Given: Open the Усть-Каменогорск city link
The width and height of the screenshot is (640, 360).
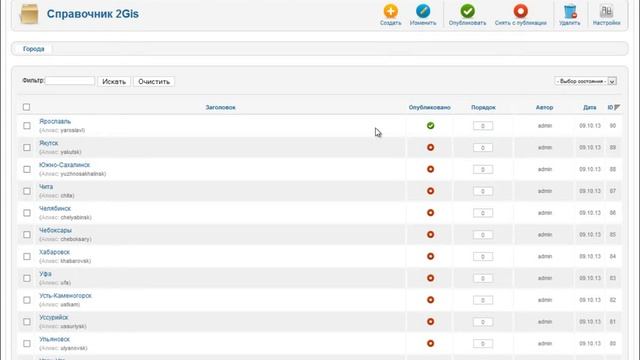Looking at the screenshot, I should (x=65, y=296).
